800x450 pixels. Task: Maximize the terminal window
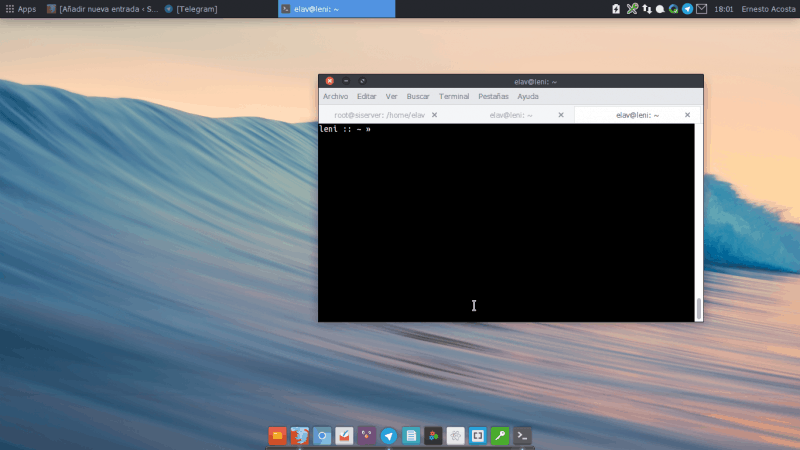point(362,81)
